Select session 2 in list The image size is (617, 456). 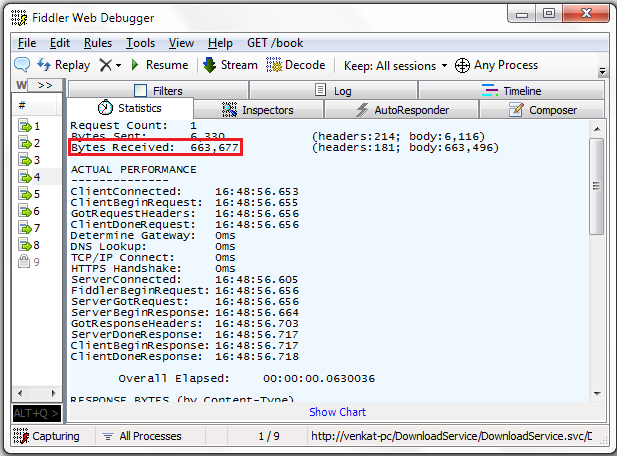(x=36, y=143)
